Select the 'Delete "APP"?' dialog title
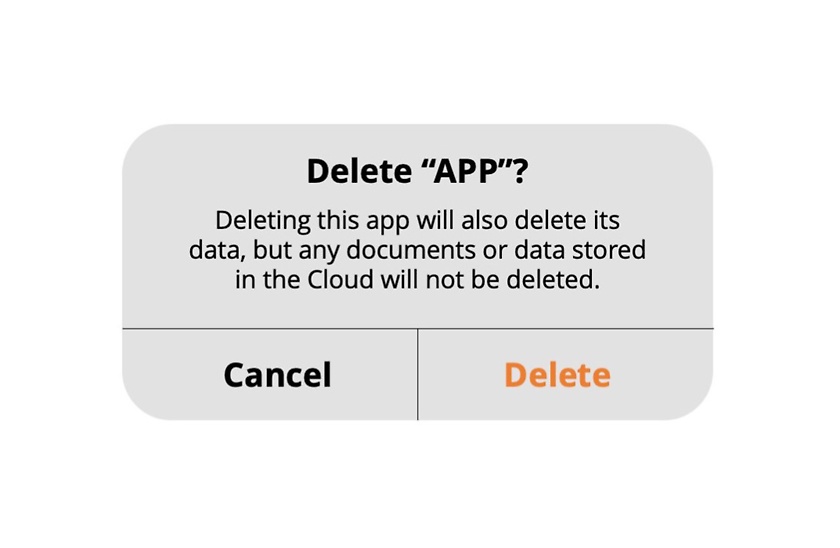 (417, 171)
